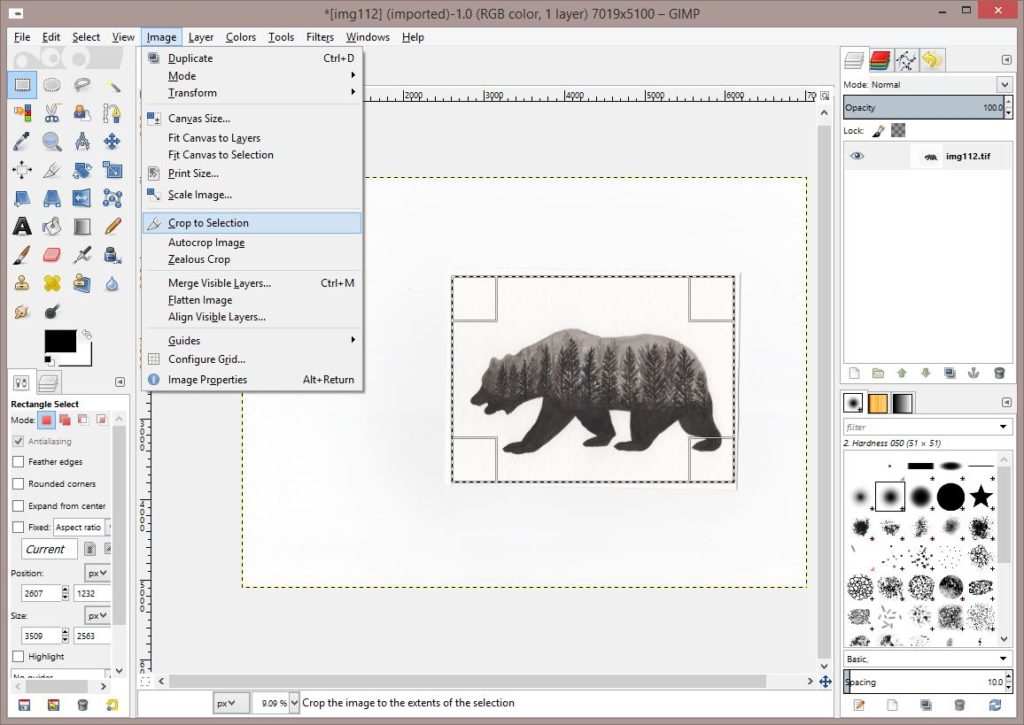Select the Blur/Sharpen droplet tool

(x=112, y=283)
